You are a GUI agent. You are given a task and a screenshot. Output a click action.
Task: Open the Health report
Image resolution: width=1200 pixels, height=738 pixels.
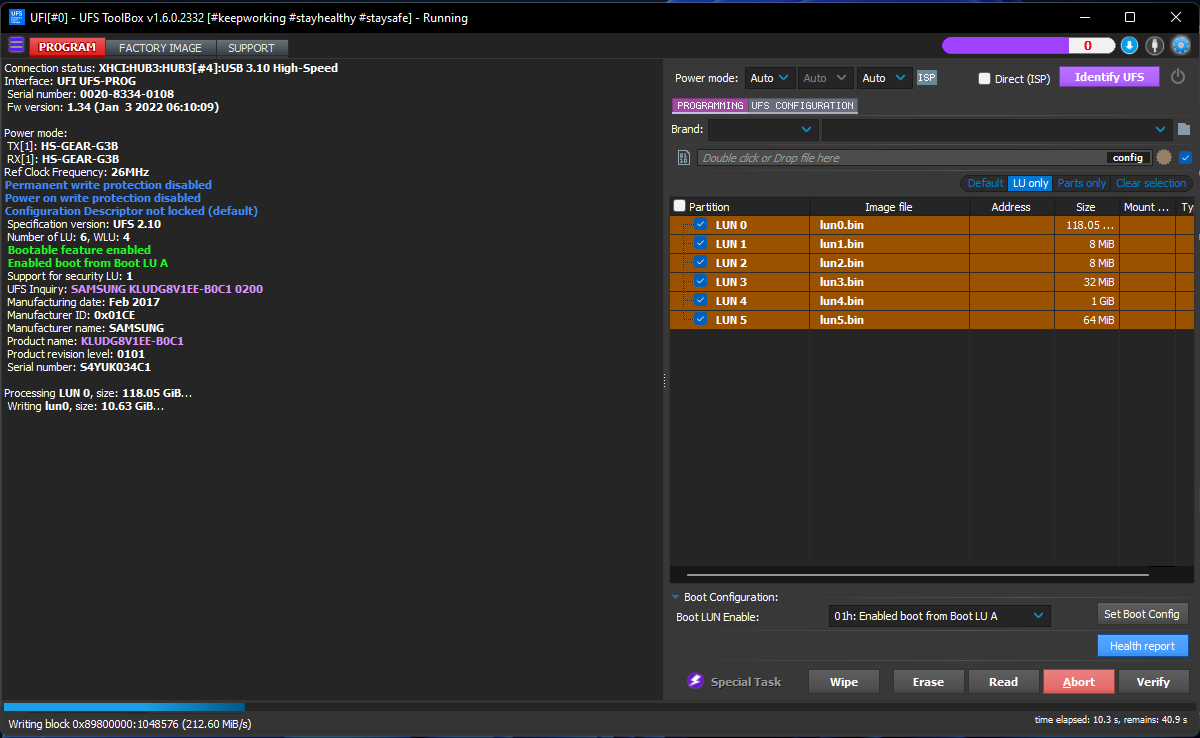pos(1142,646)
